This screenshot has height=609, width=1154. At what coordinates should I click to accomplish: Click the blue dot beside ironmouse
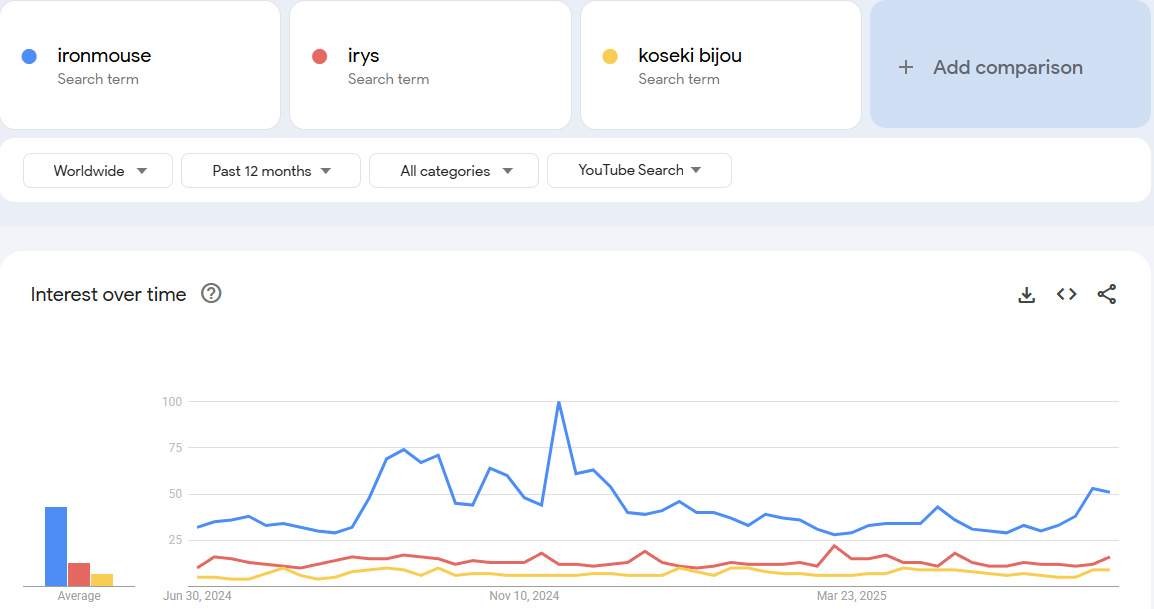tap(30, 56)
